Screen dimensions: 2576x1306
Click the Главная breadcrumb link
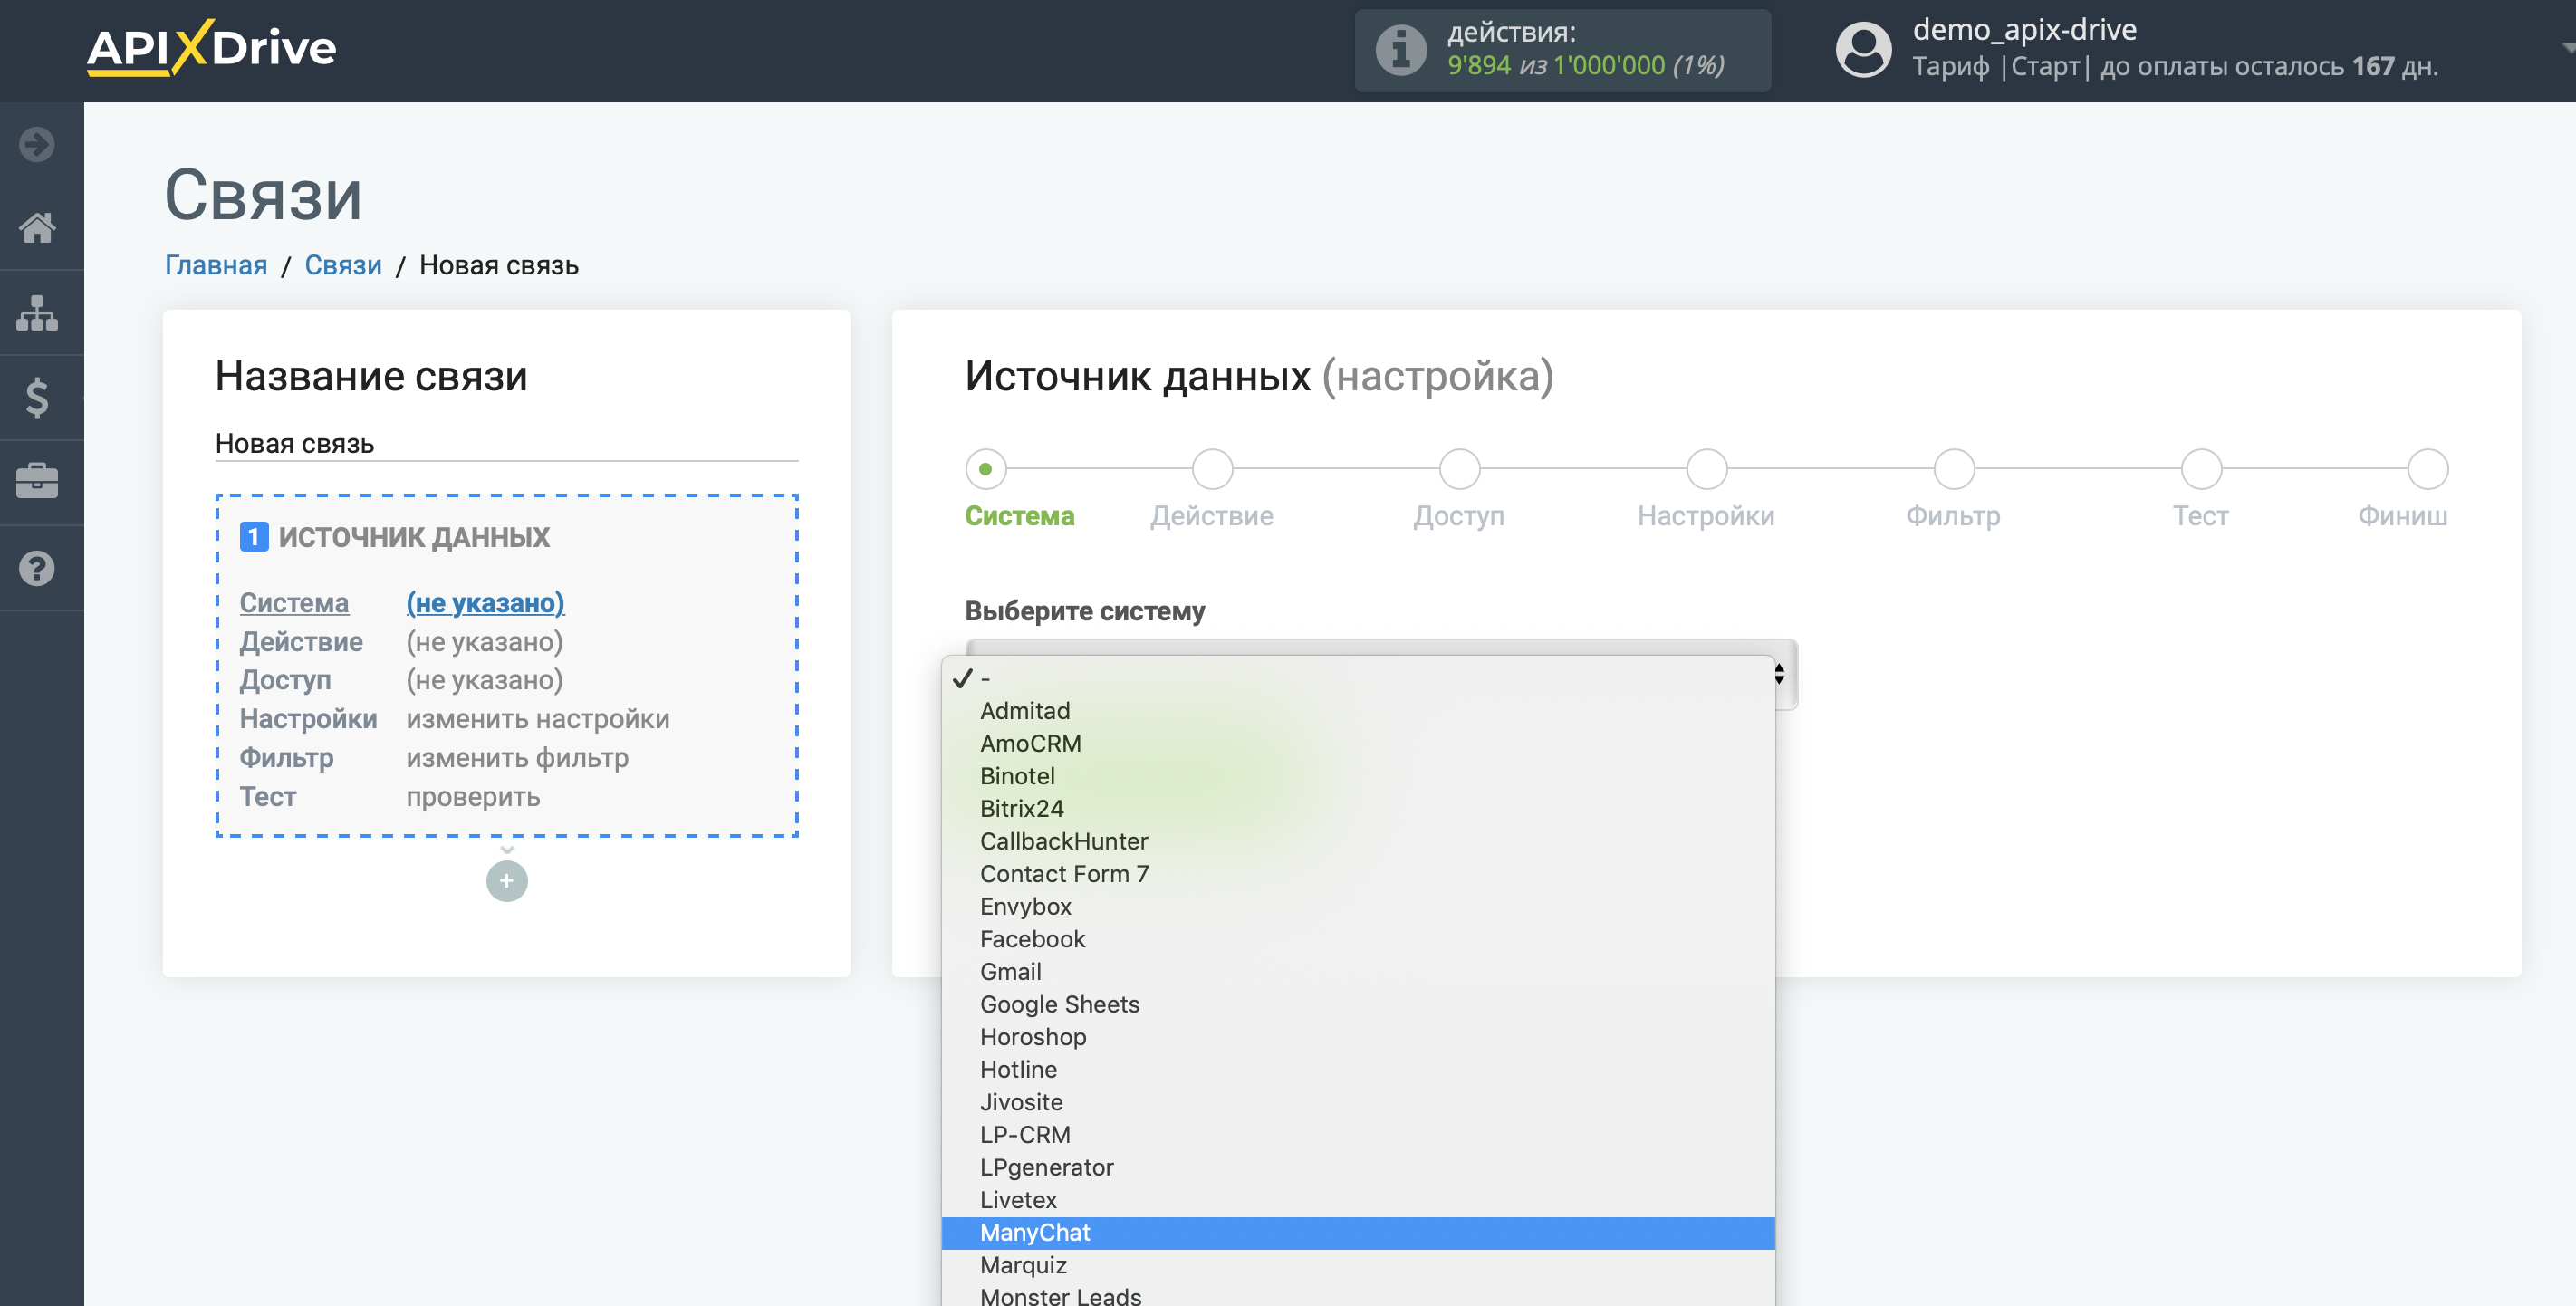tap(216, 265)
